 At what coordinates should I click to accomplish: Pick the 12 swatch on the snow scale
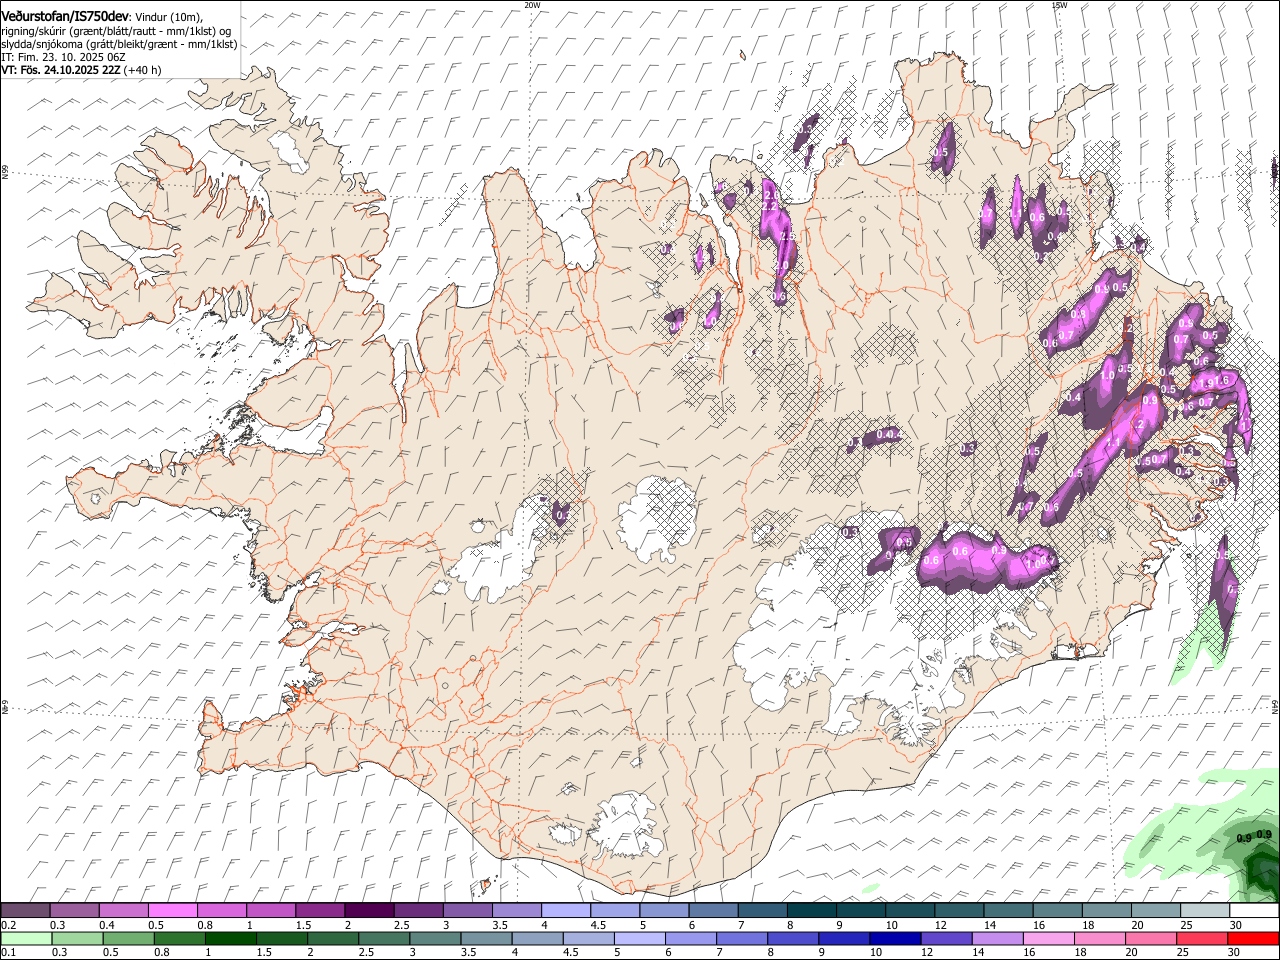[958, 911]
